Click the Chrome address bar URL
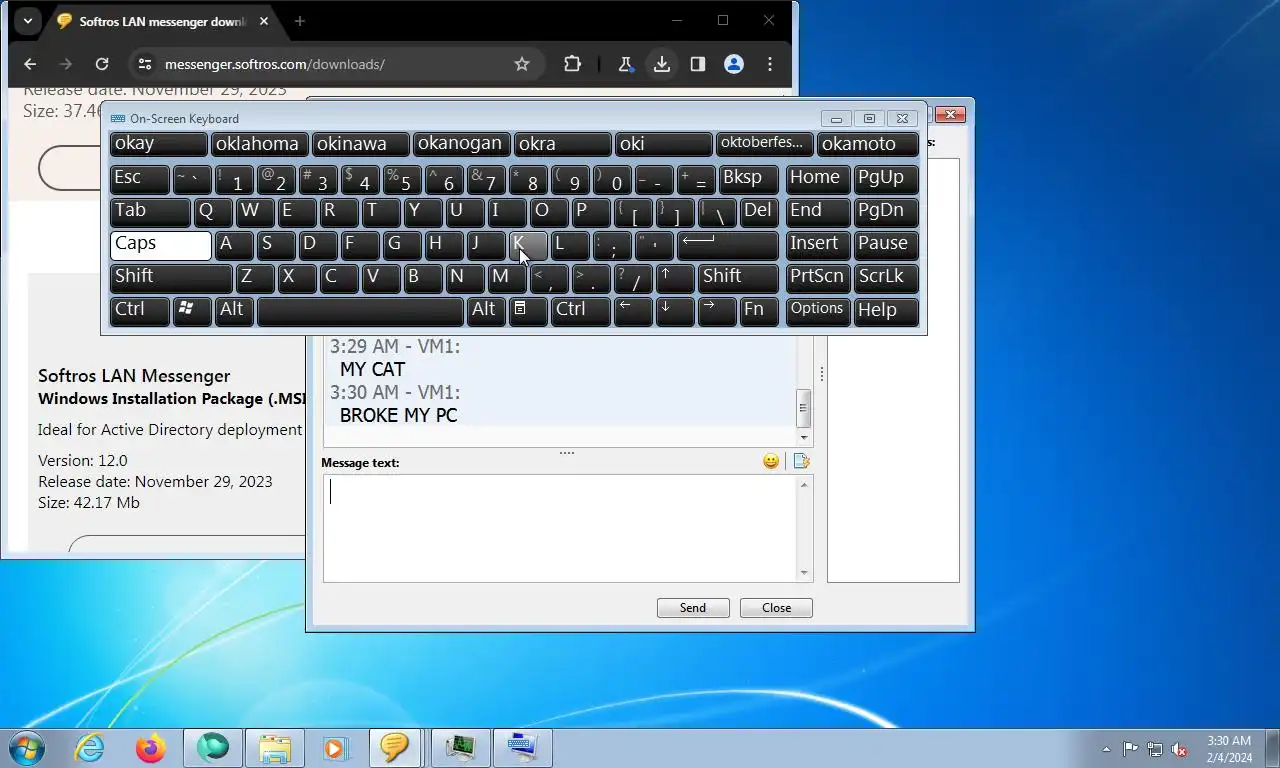The height and width of the screenshot is (768, 1280). point(275,64)
